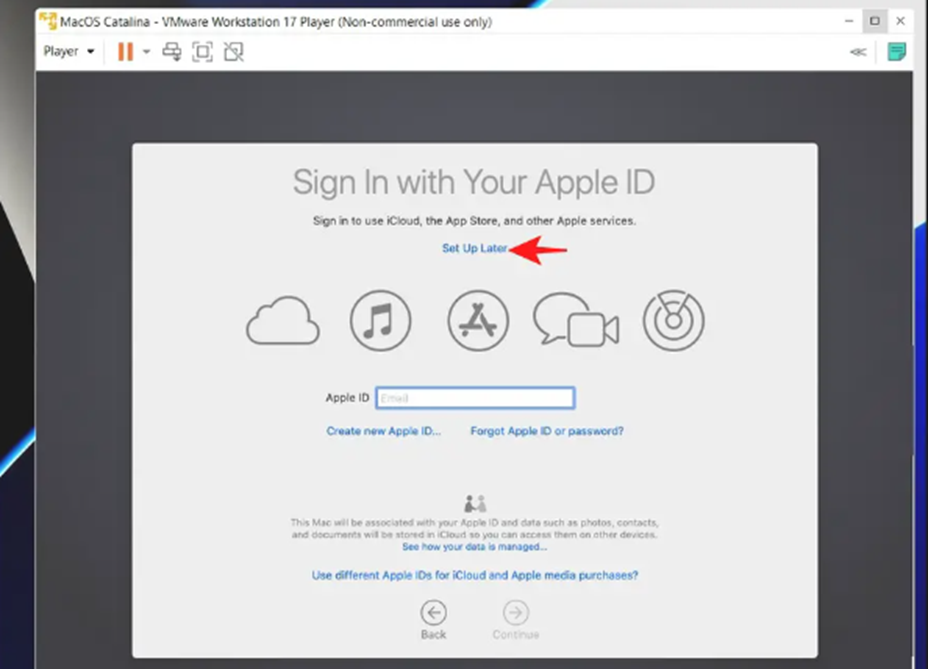Click the 'Sign In with Your Apple ID' heading
The width and height of the screenshot is (928, 669).
(474, 182)
